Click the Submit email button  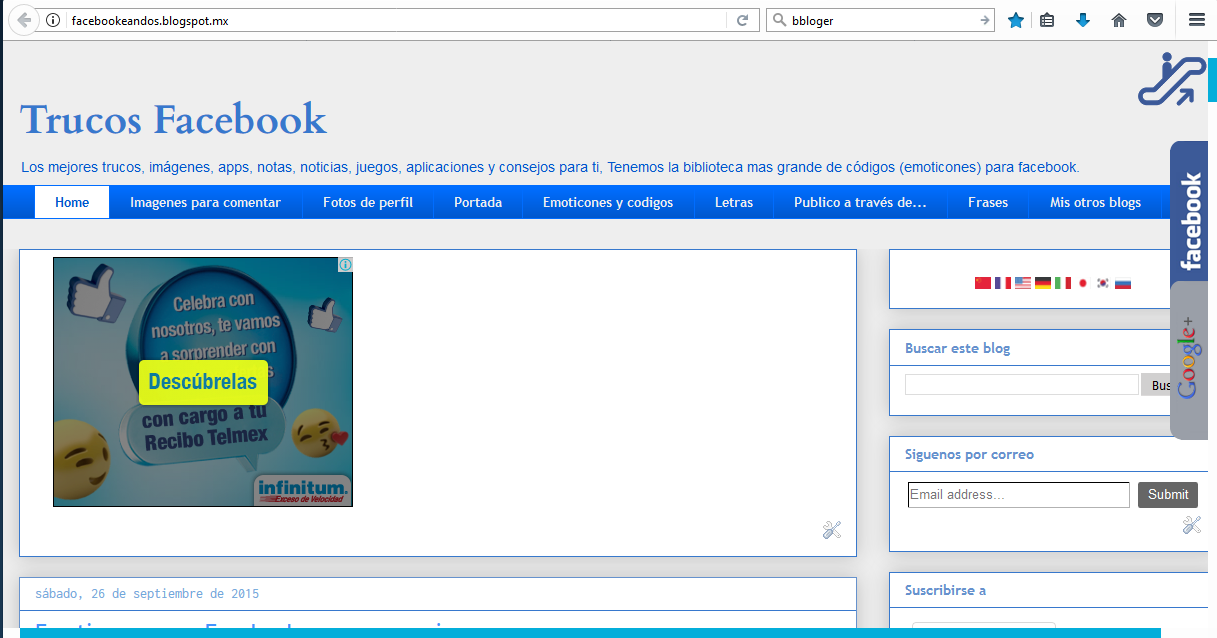(1168, 494)
